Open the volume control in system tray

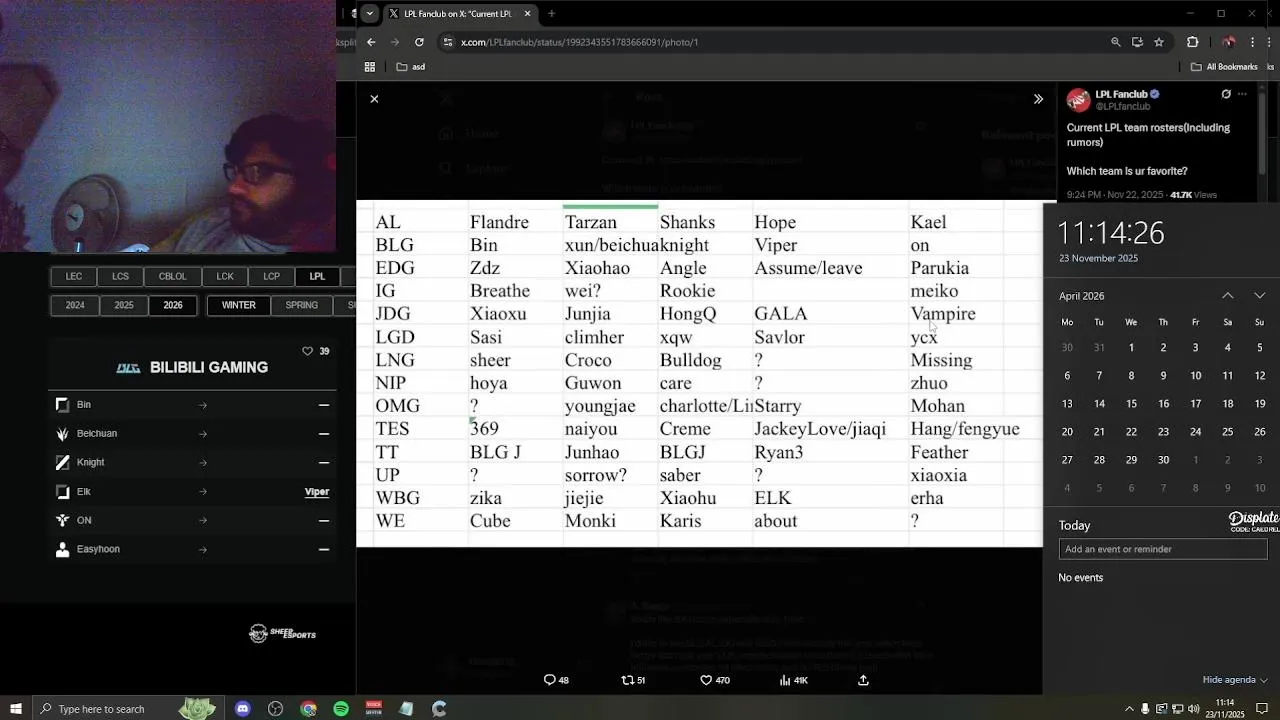tap(1193, 709)
